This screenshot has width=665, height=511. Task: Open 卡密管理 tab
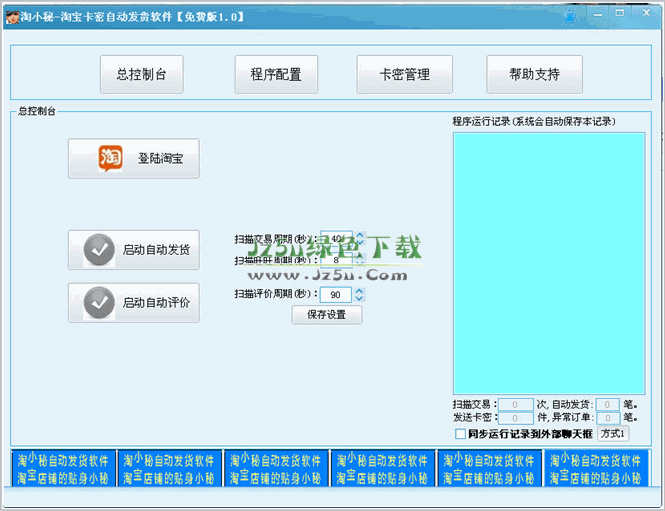click(x=405, y=75)
